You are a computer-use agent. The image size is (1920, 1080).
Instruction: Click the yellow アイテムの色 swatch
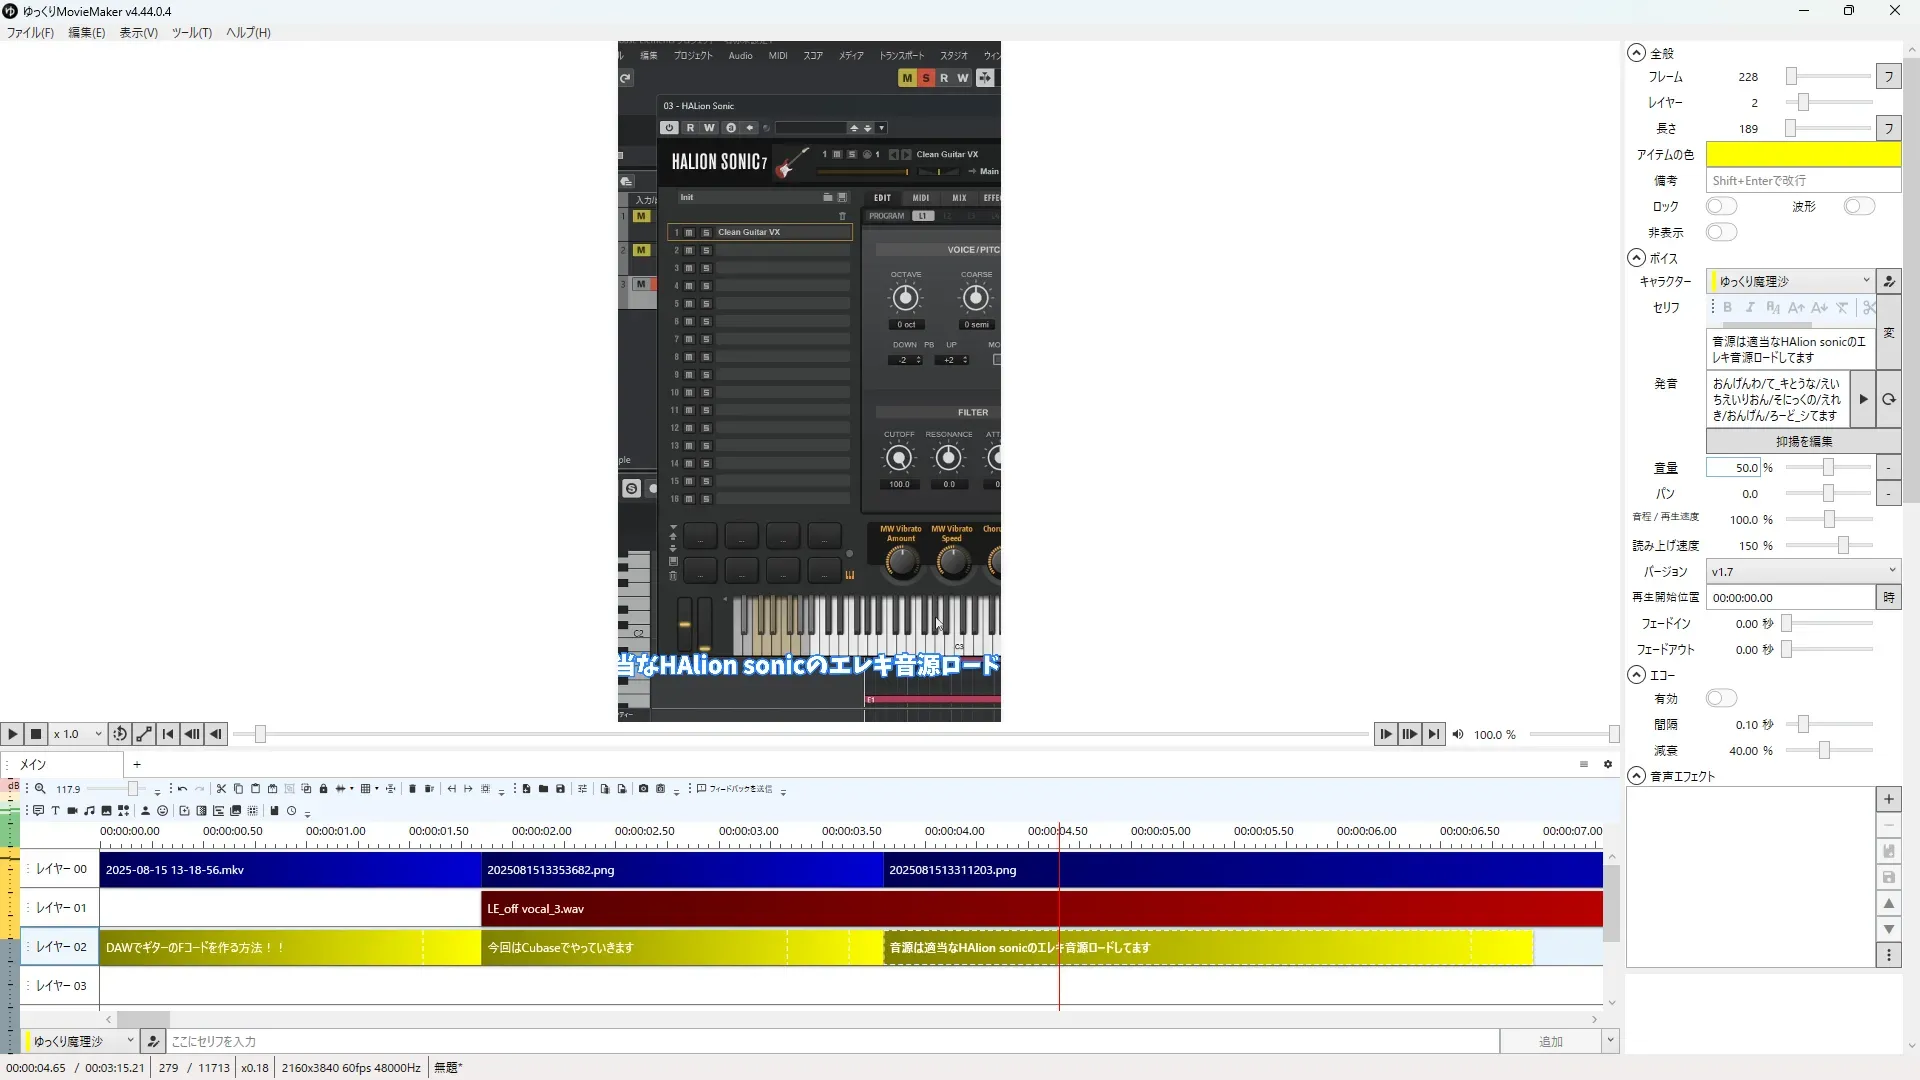click(x=1802, y=154)
